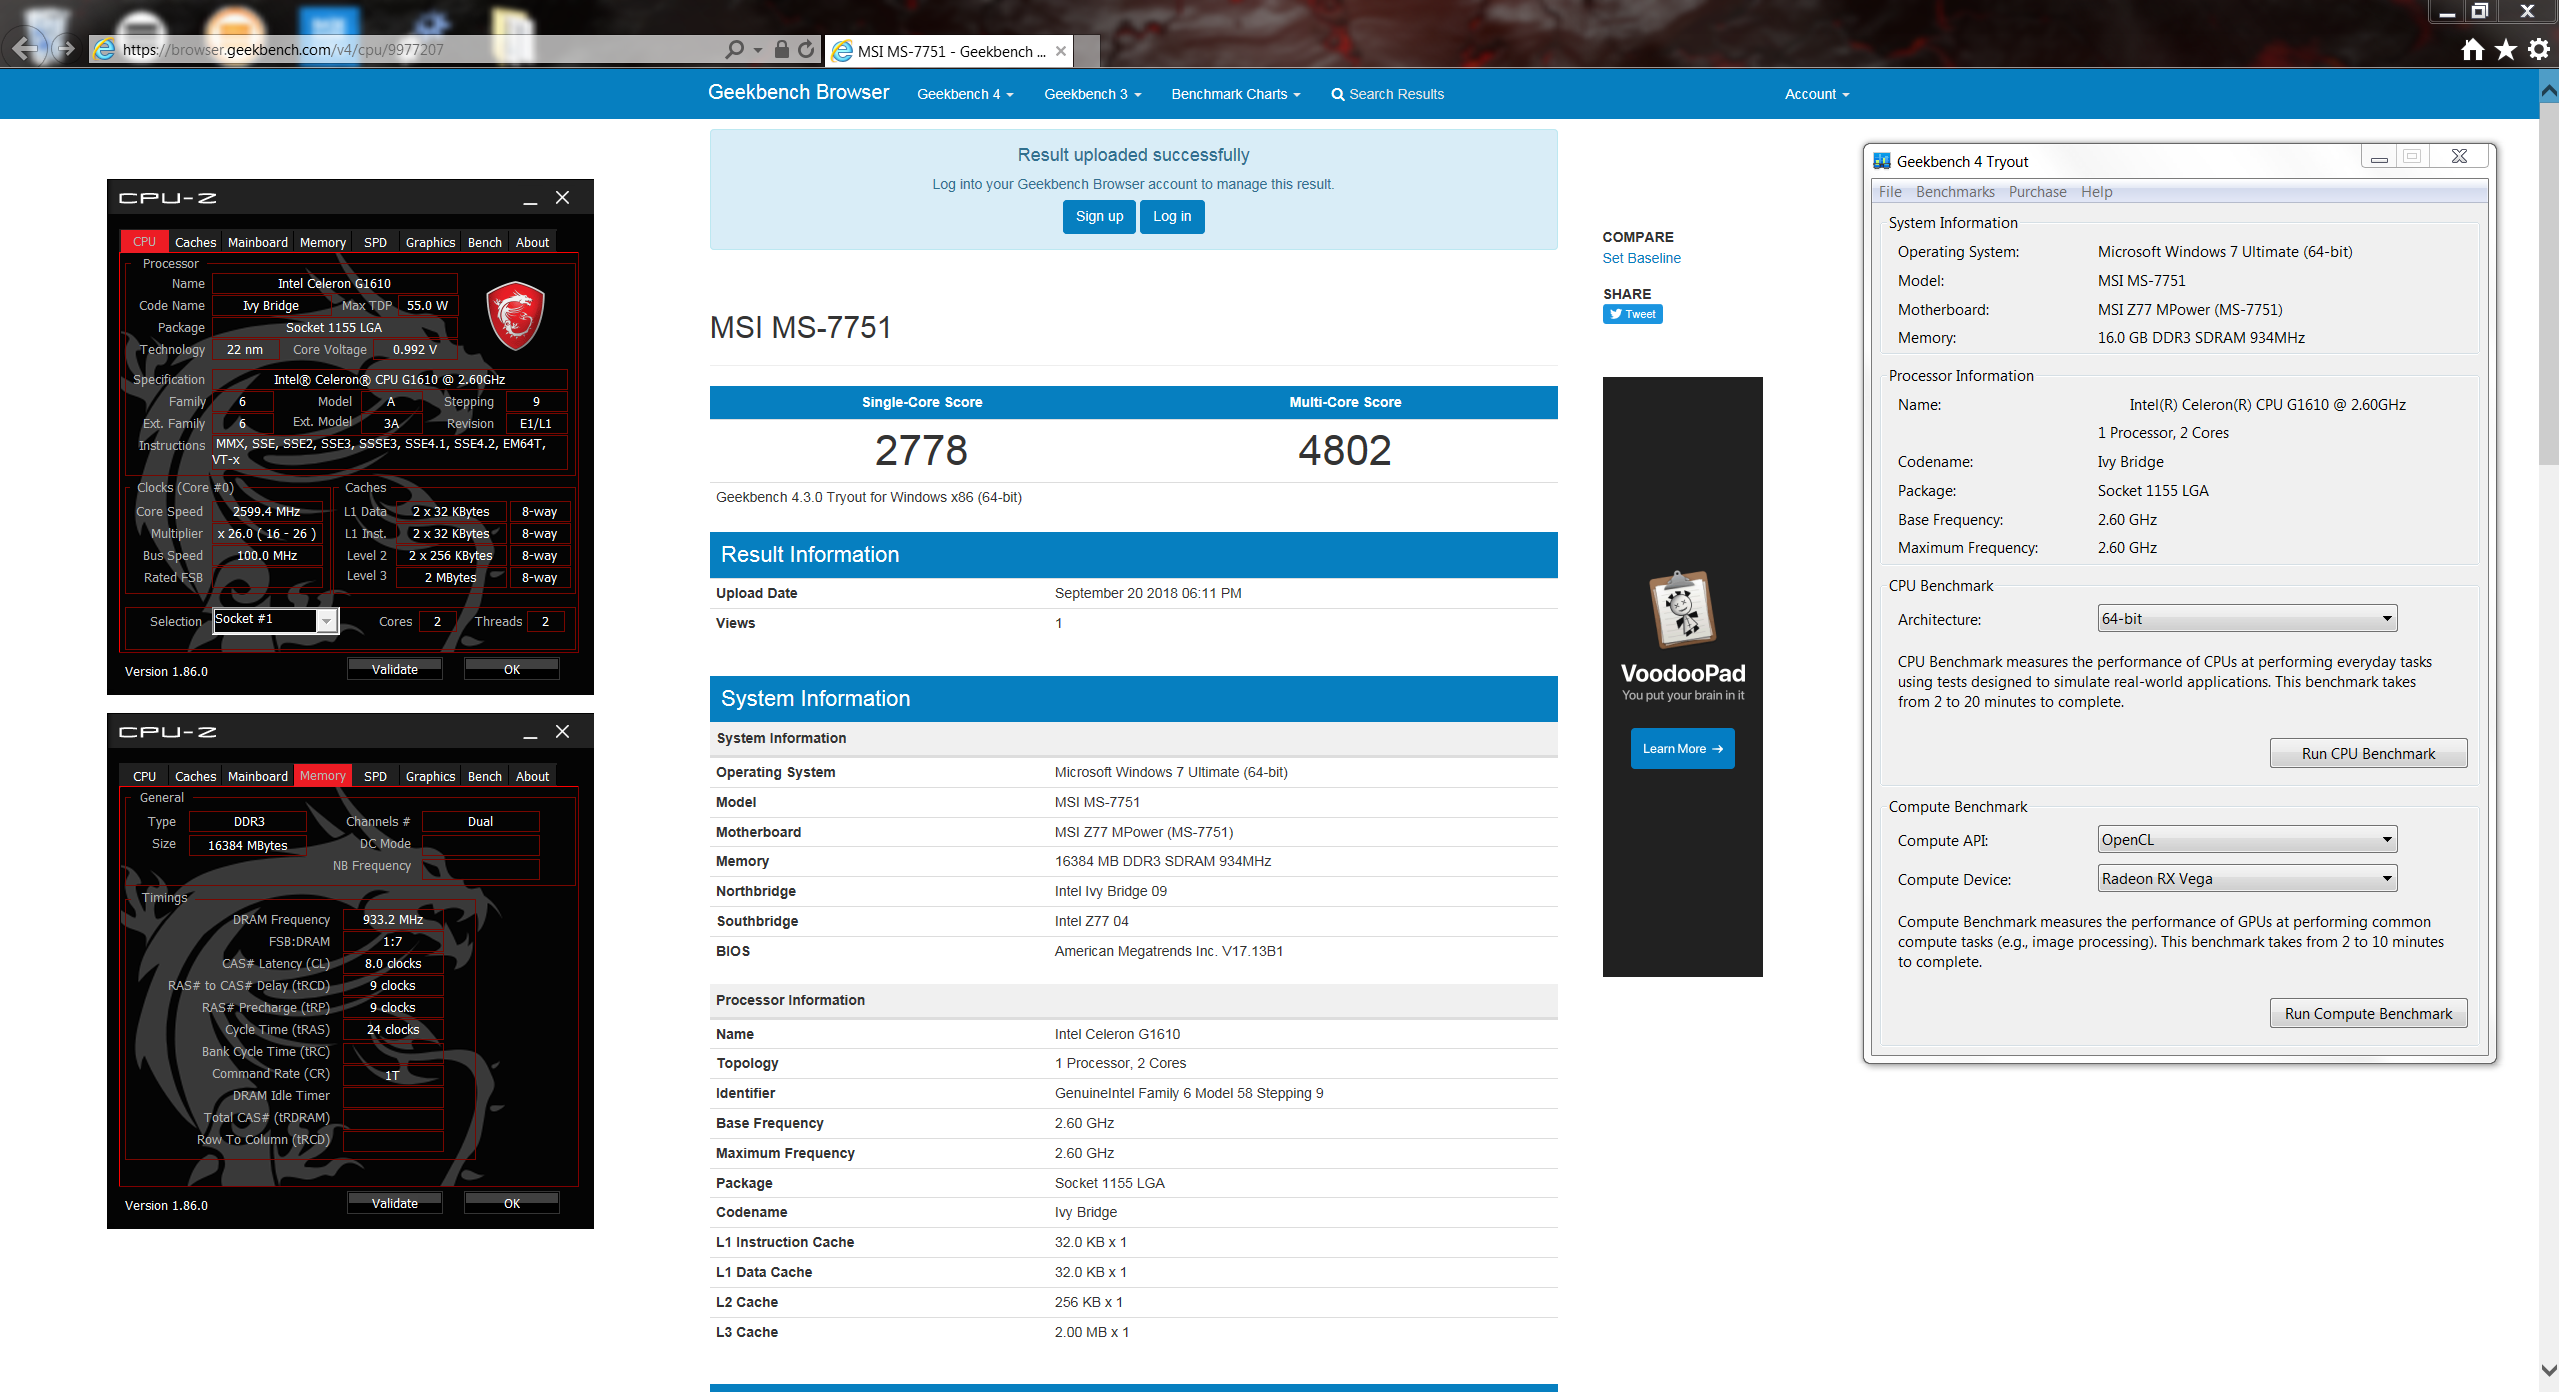Image resolution: width=2559 pixels, height=1392 pixels.
Task: Expand the Geekbench 4 nav dropdown
Action: [x=965, y=94]
